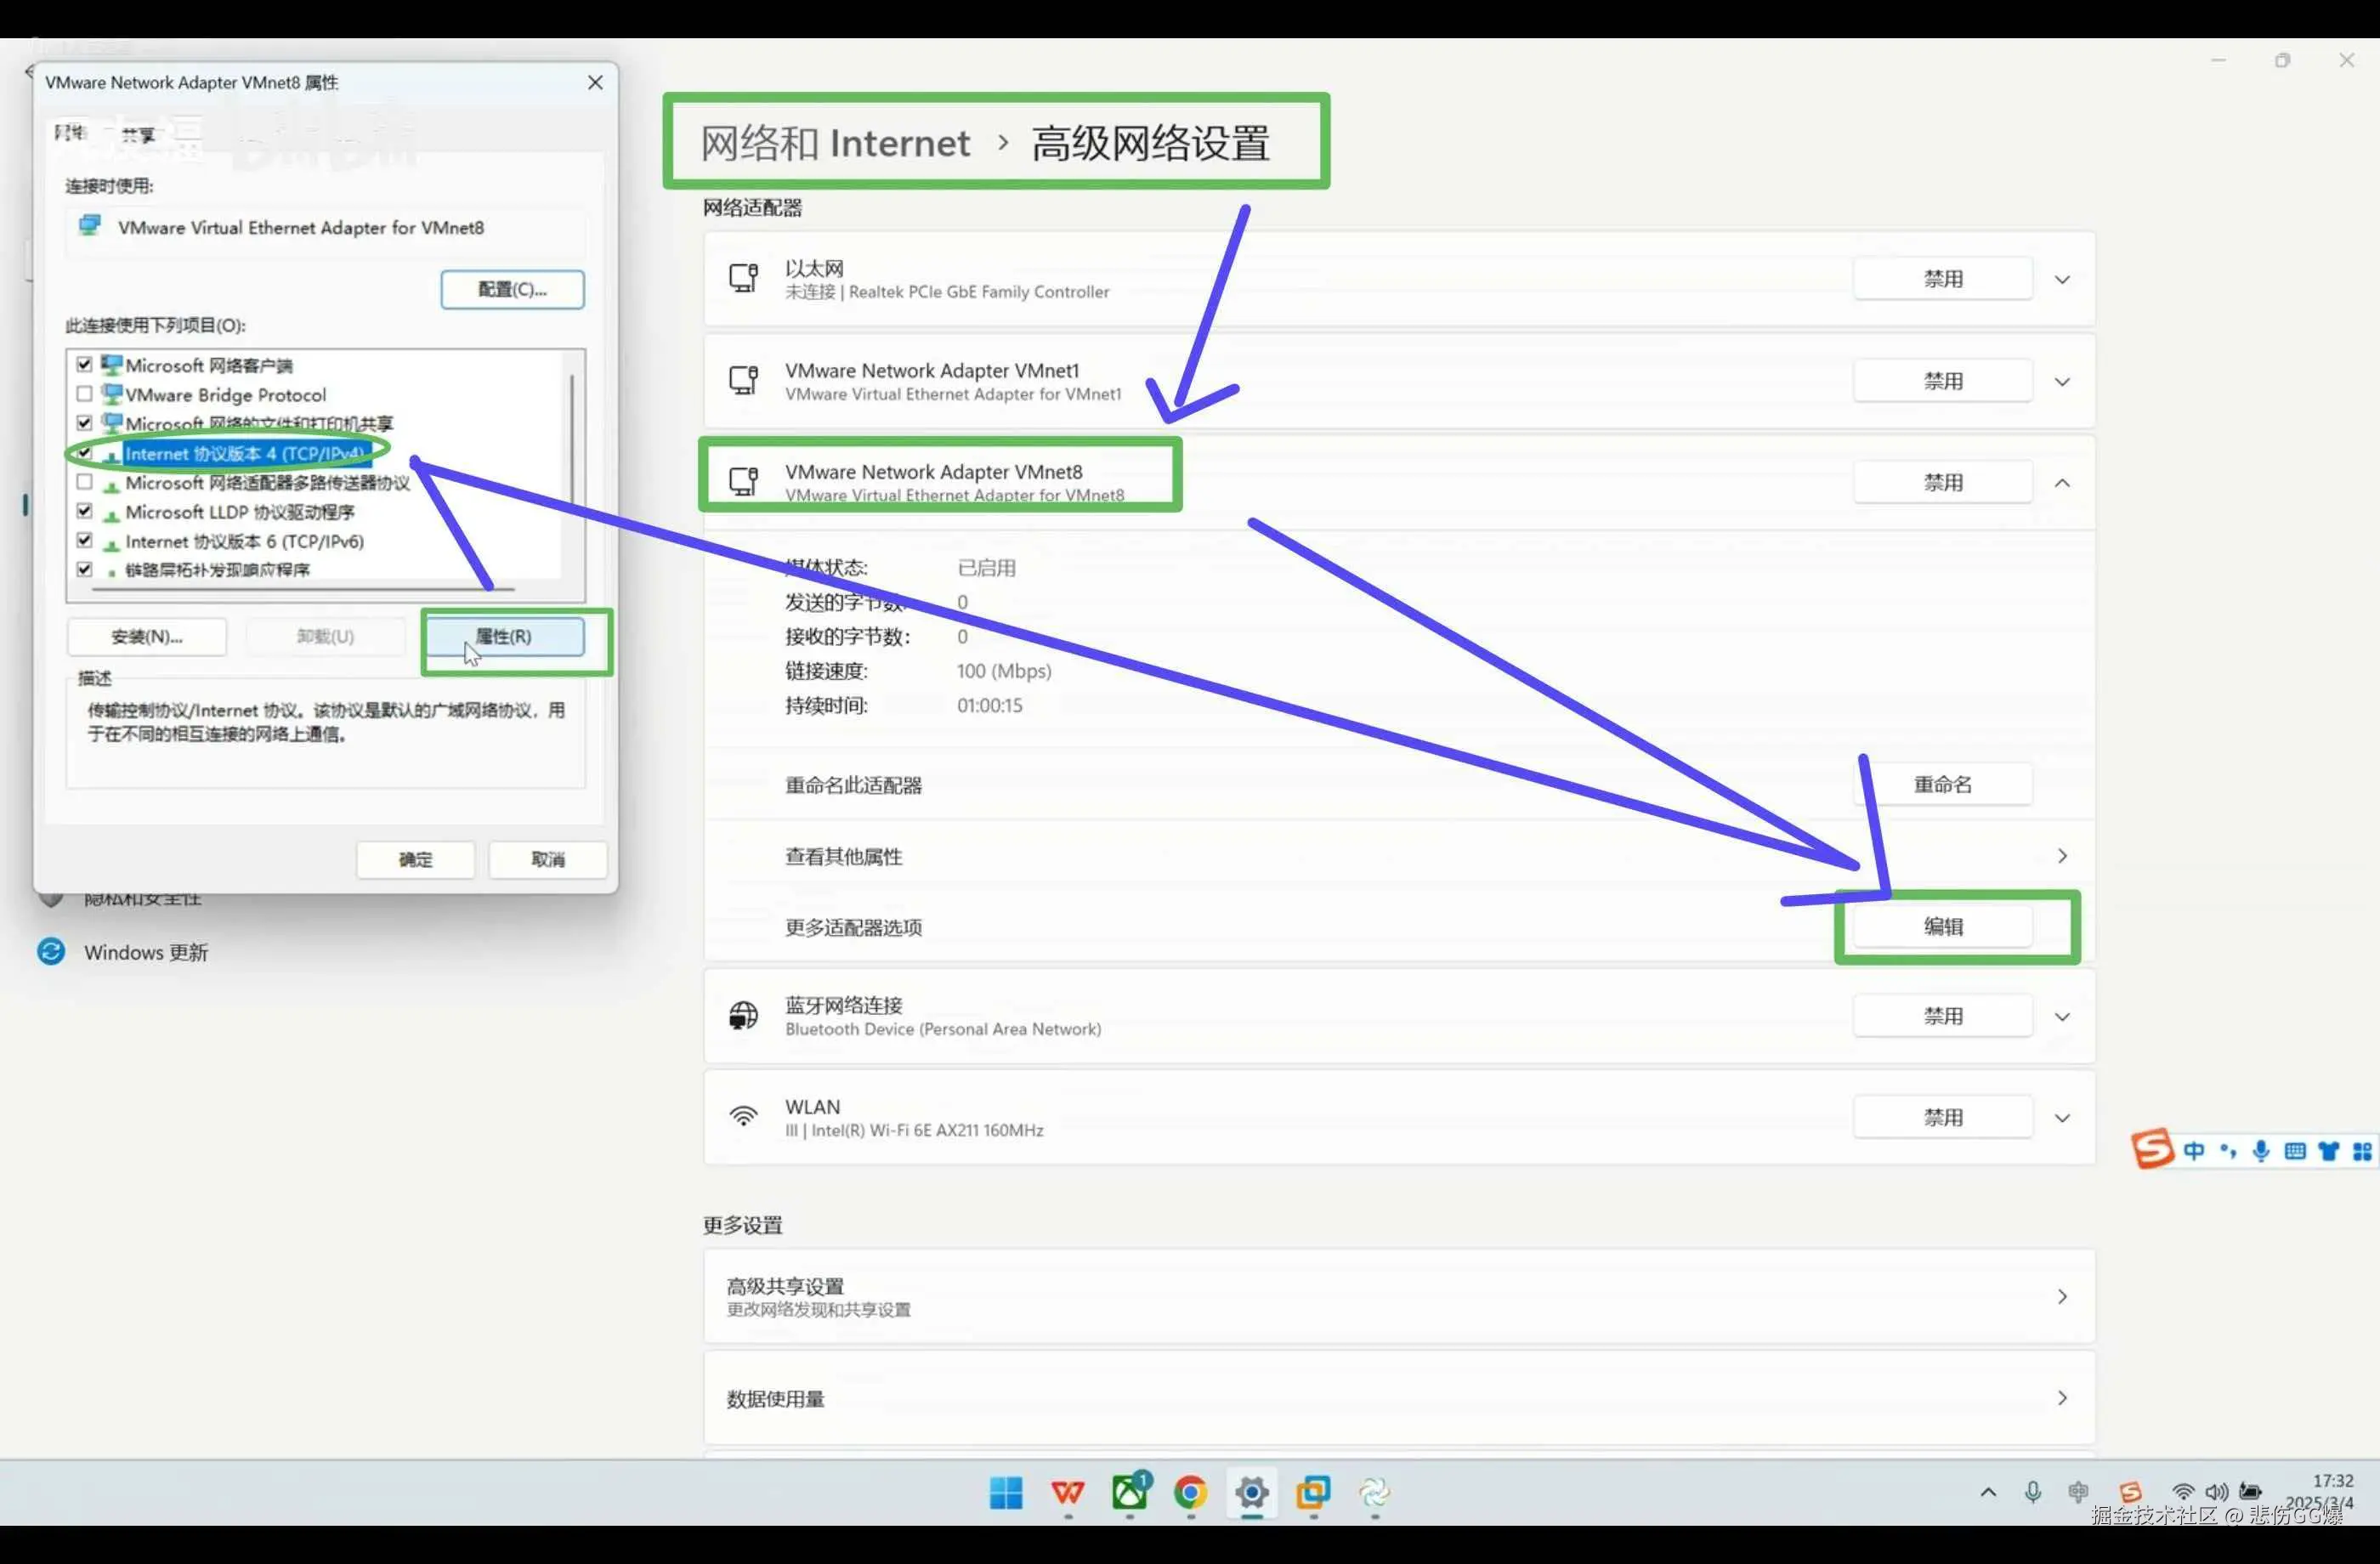The image size is (2380, 1564).
Task: Switch to the 共享 tab in the dialog
Action: click(x=137, y=134)
